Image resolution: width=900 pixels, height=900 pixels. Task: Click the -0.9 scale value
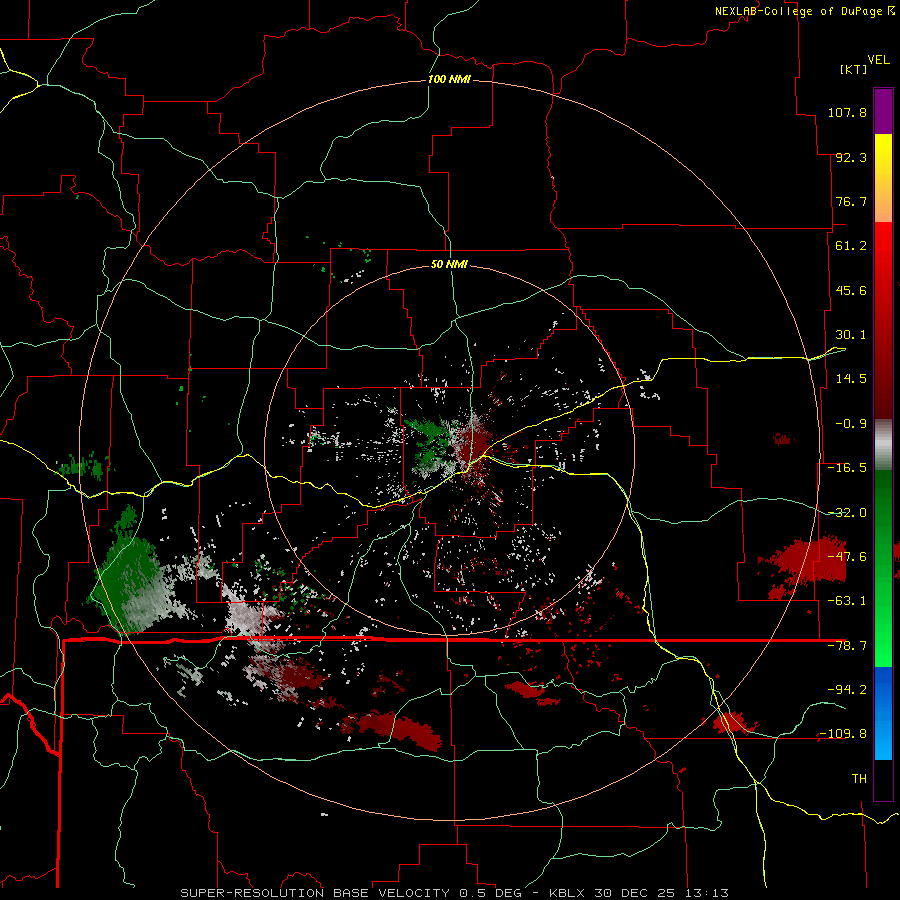click(851, 424)
